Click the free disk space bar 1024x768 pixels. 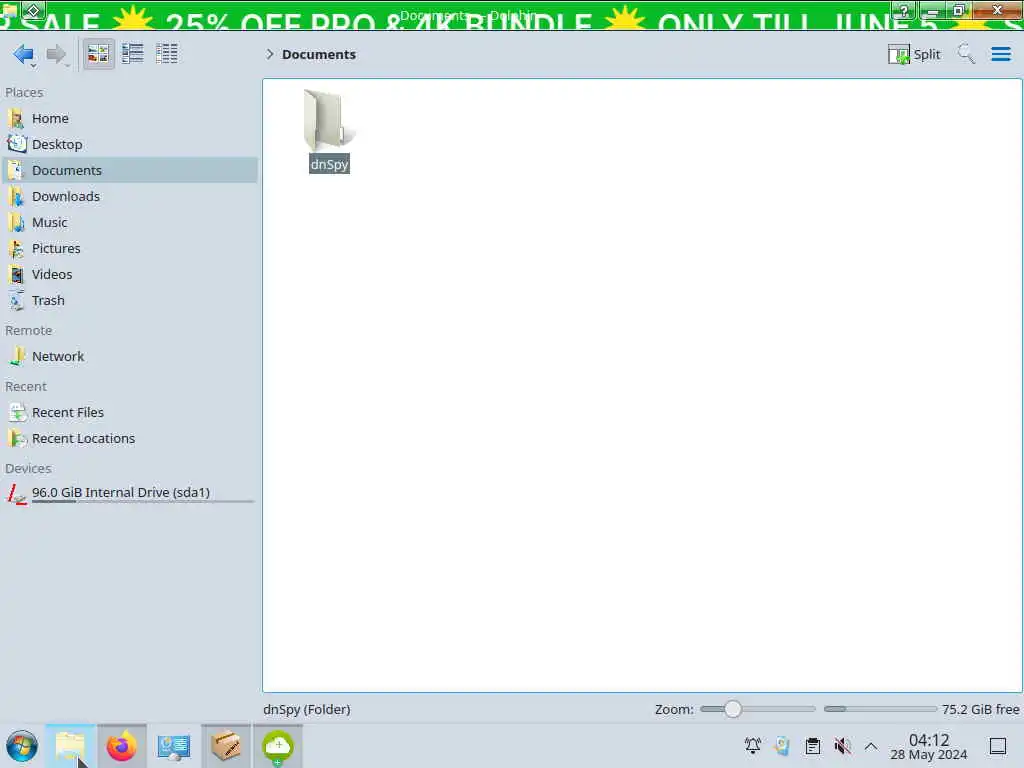coord(880,709)
